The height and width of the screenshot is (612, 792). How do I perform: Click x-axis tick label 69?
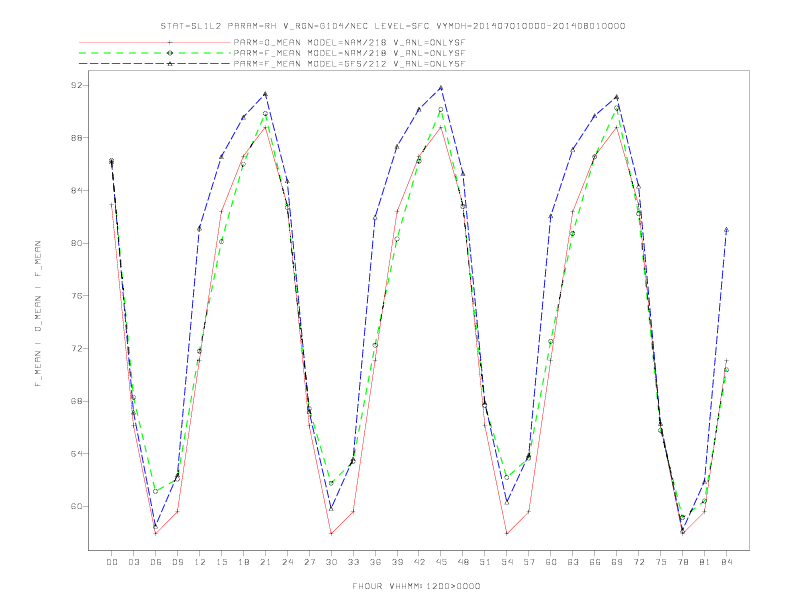pyautogui.click(x=617, y=562)
